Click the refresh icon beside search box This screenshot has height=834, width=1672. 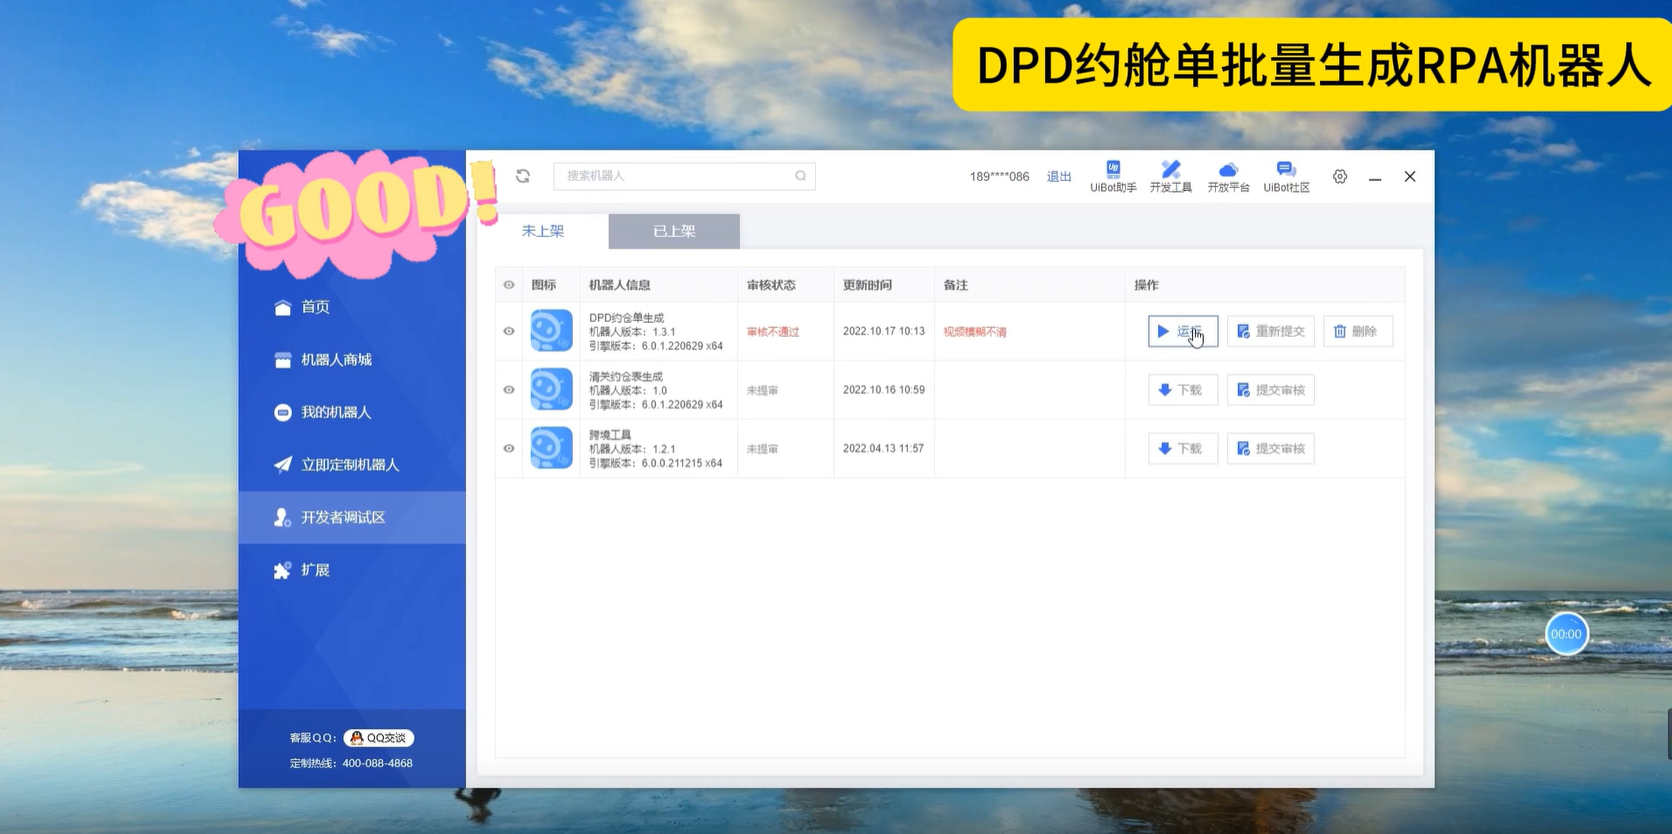523,176
